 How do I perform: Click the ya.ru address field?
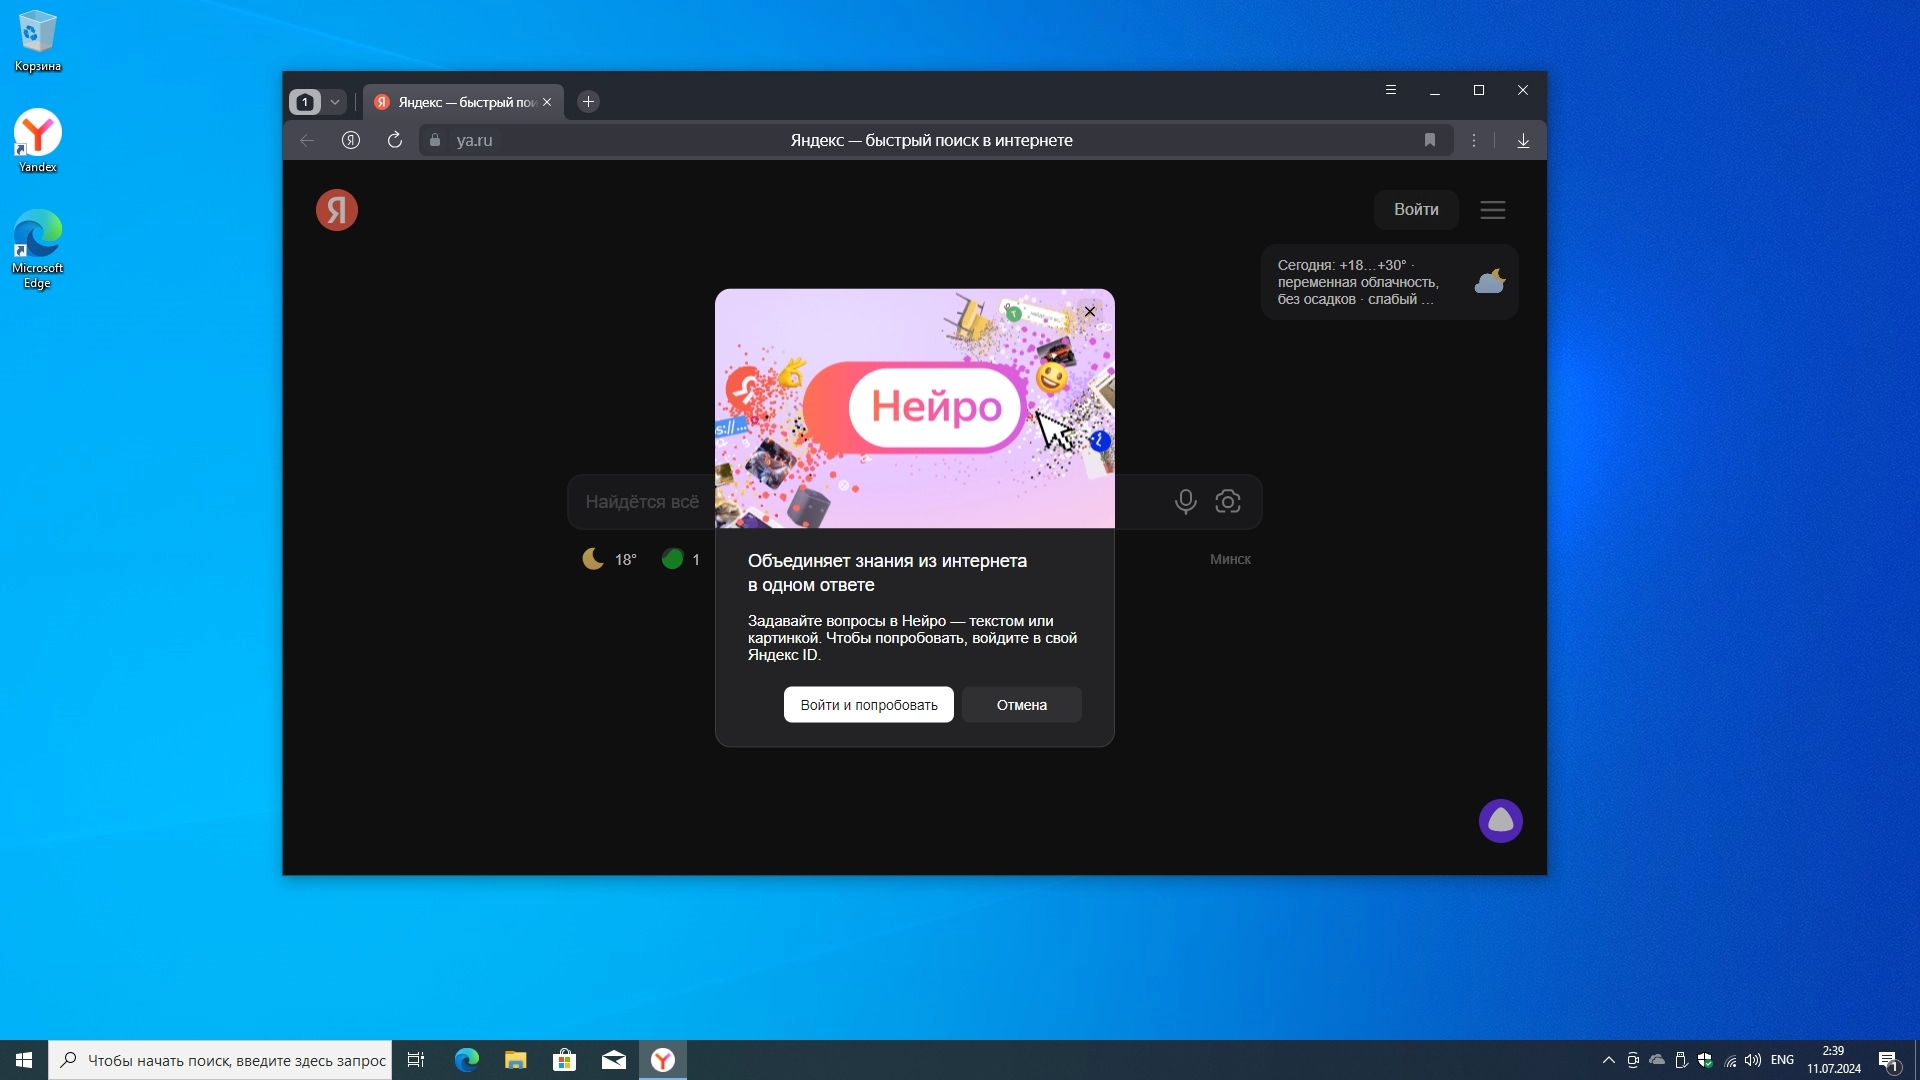point(475,140)
